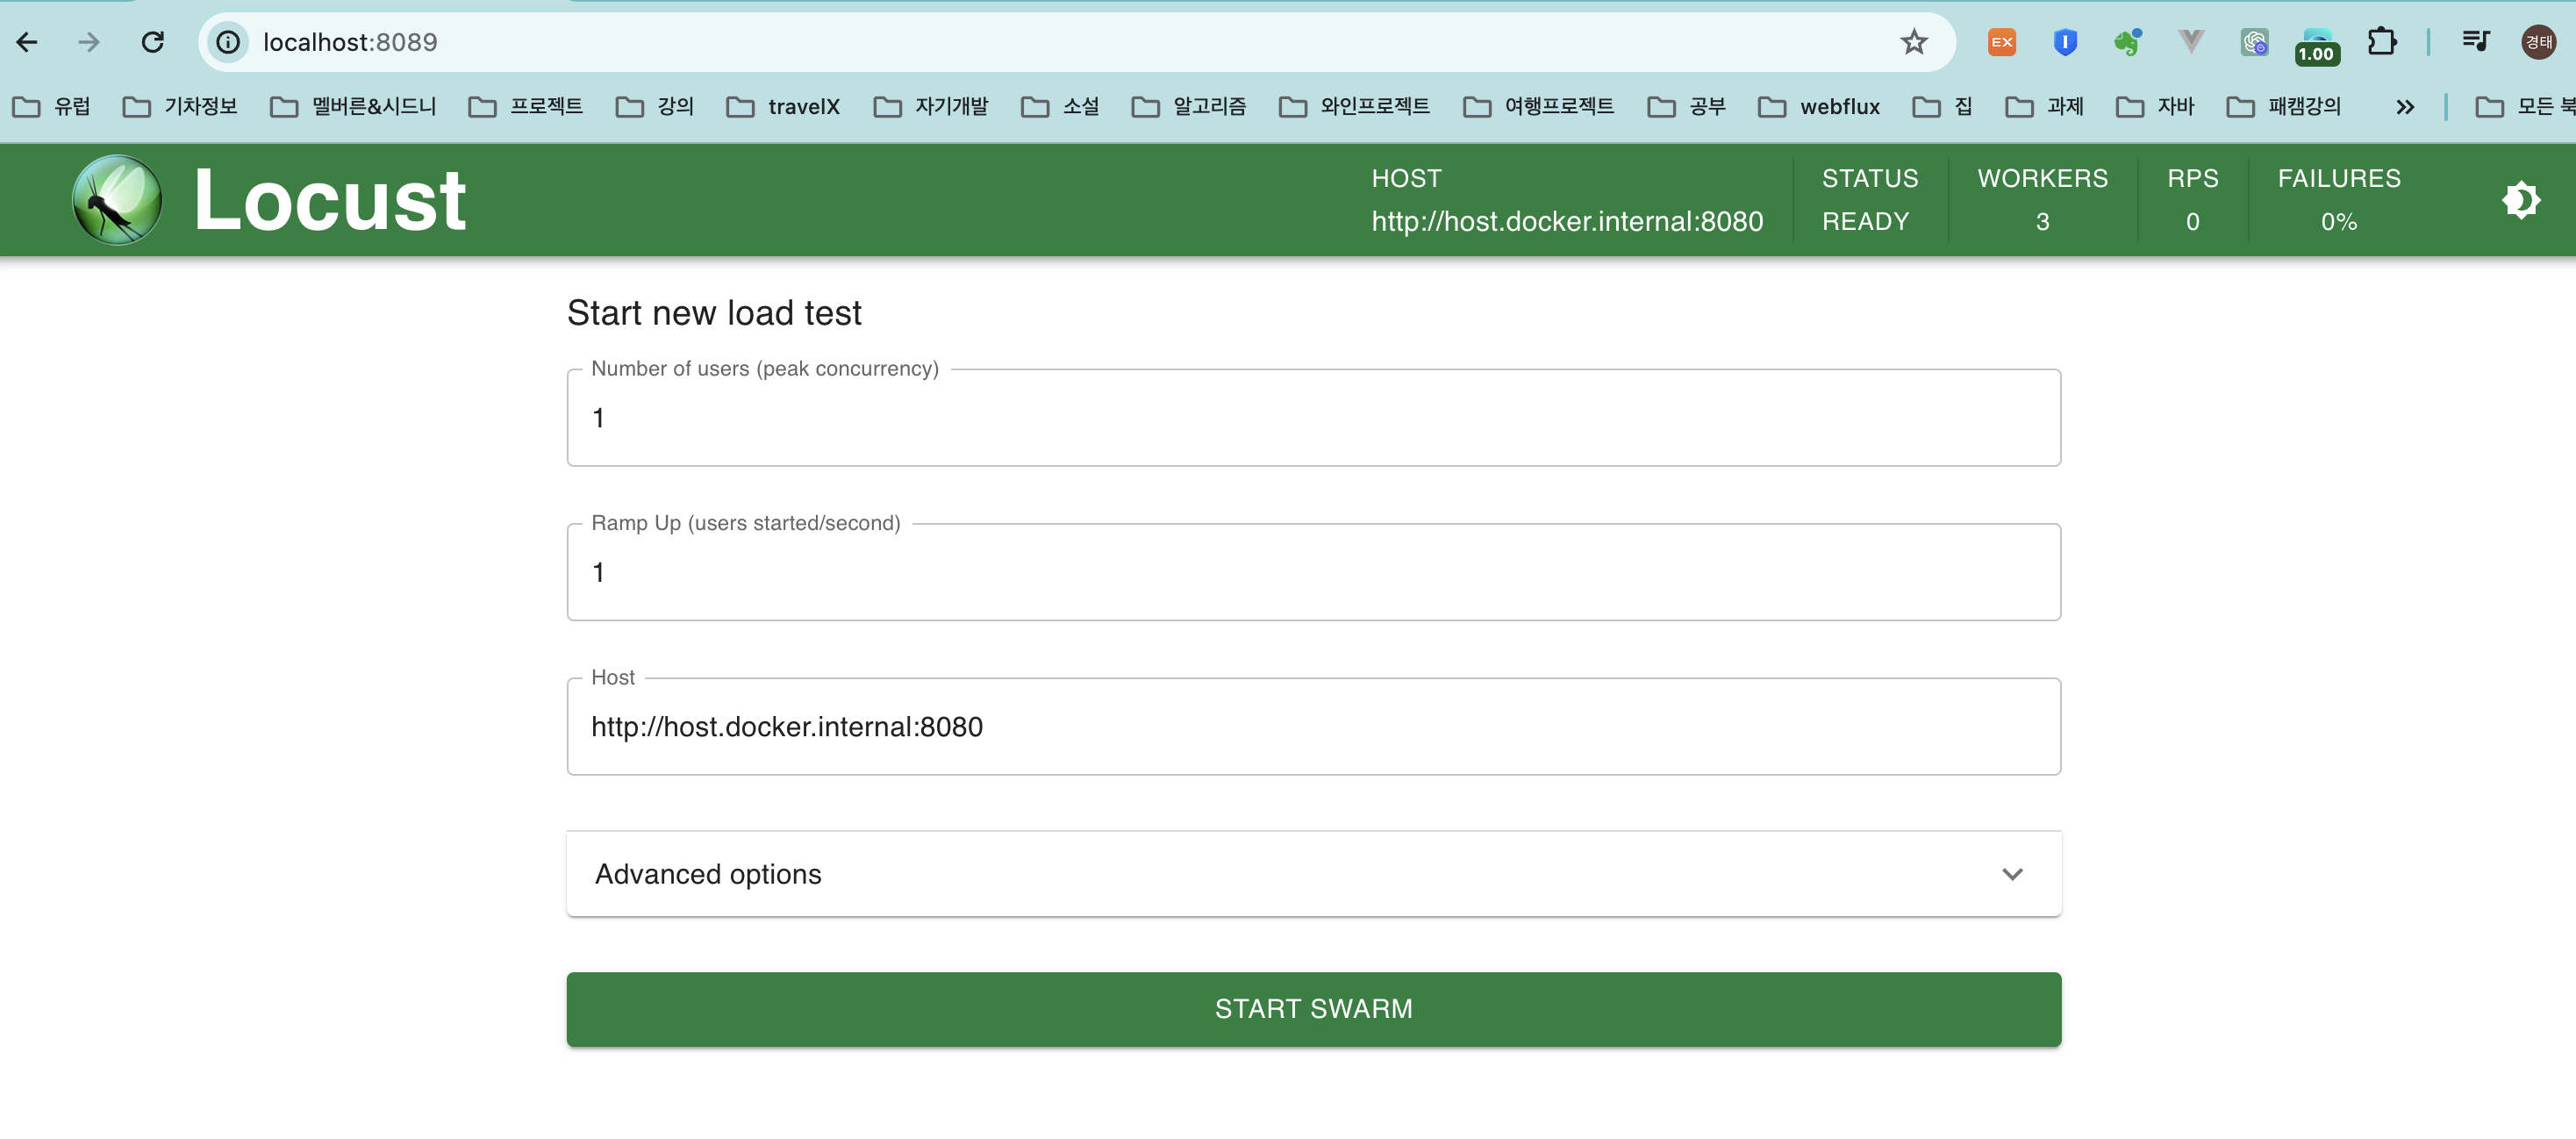Click the Bitwarden shield extension icon

pyautogui.click(x=2065, y=42)
